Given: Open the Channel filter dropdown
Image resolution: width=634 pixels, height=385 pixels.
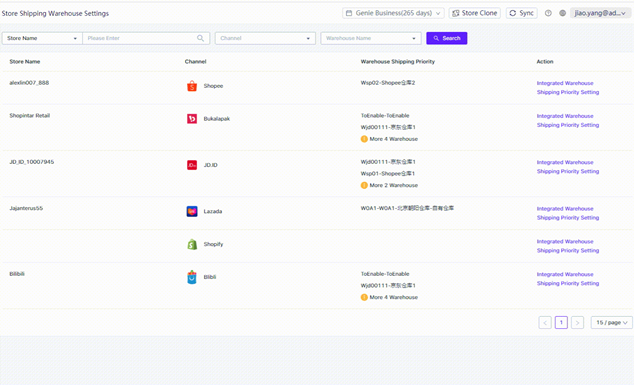Looking at the screenshot, I should click(x=265, y=38).
